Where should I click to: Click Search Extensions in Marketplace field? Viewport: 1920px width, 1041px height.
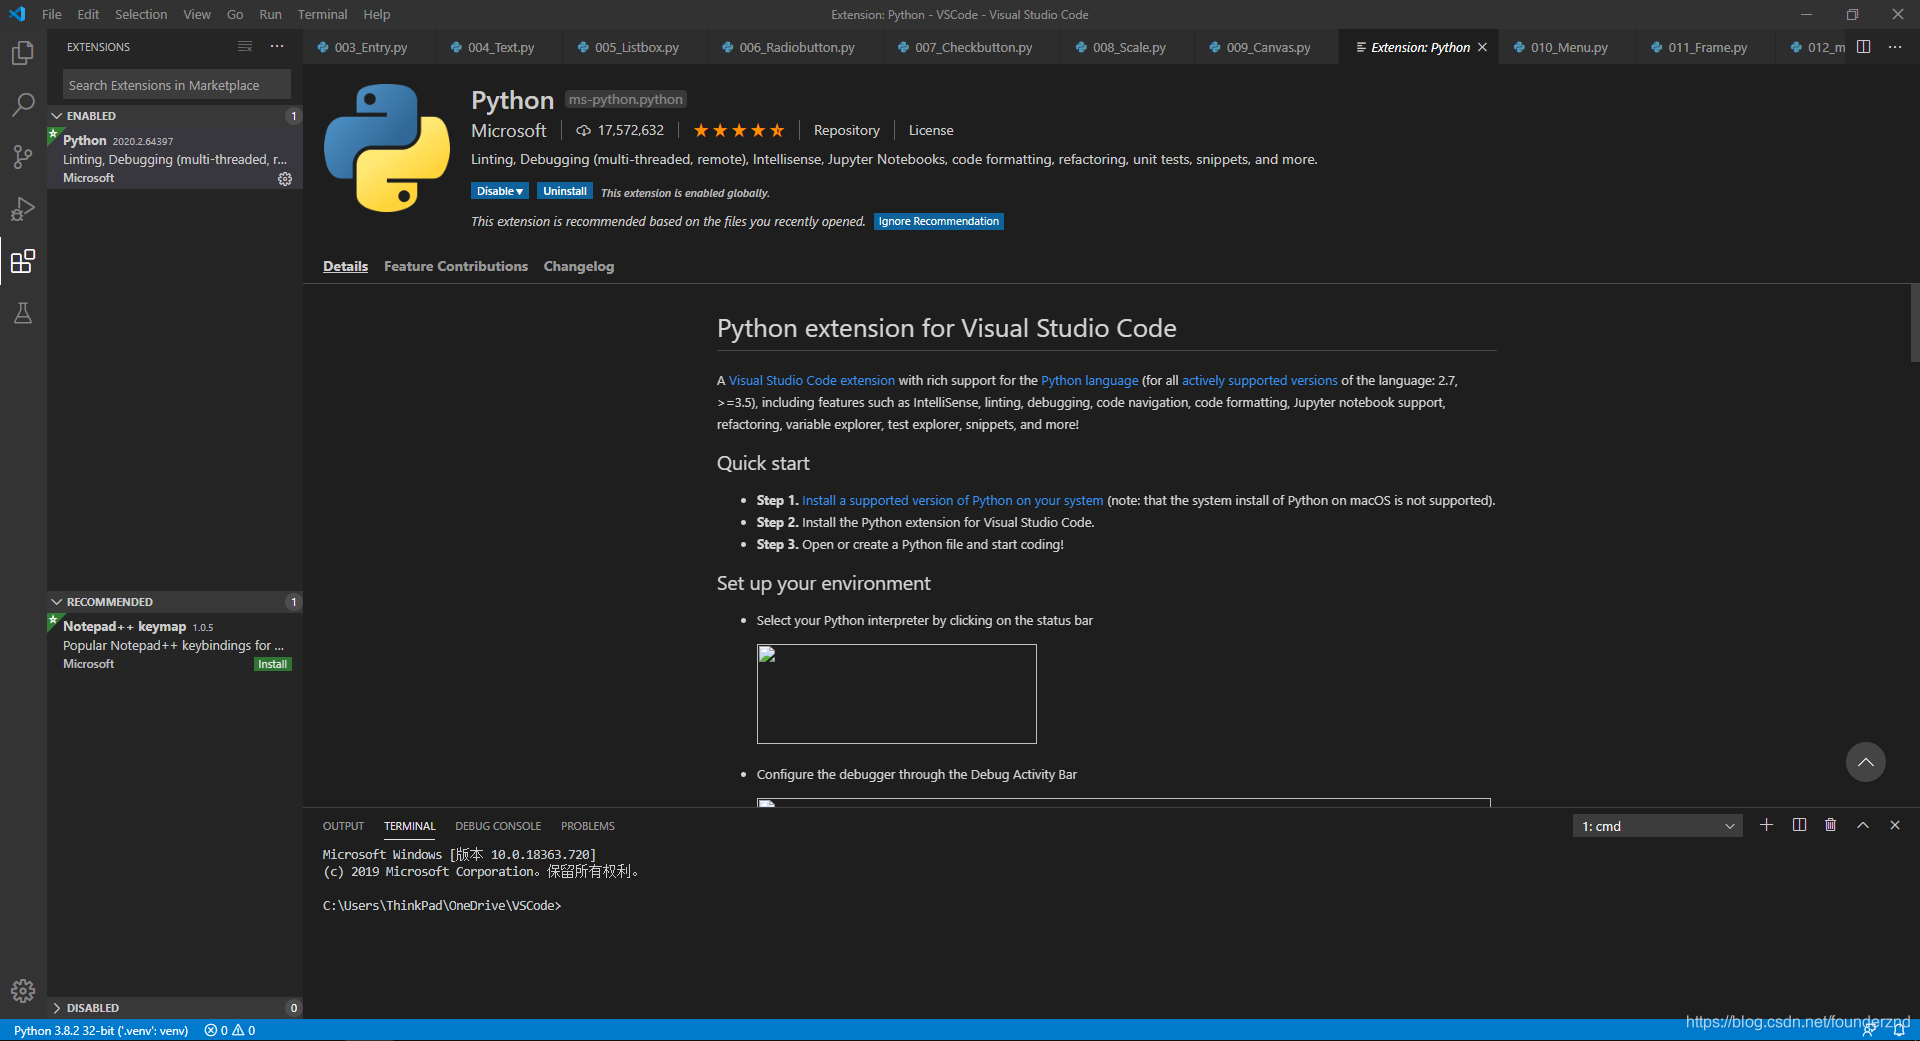(177, 85)
